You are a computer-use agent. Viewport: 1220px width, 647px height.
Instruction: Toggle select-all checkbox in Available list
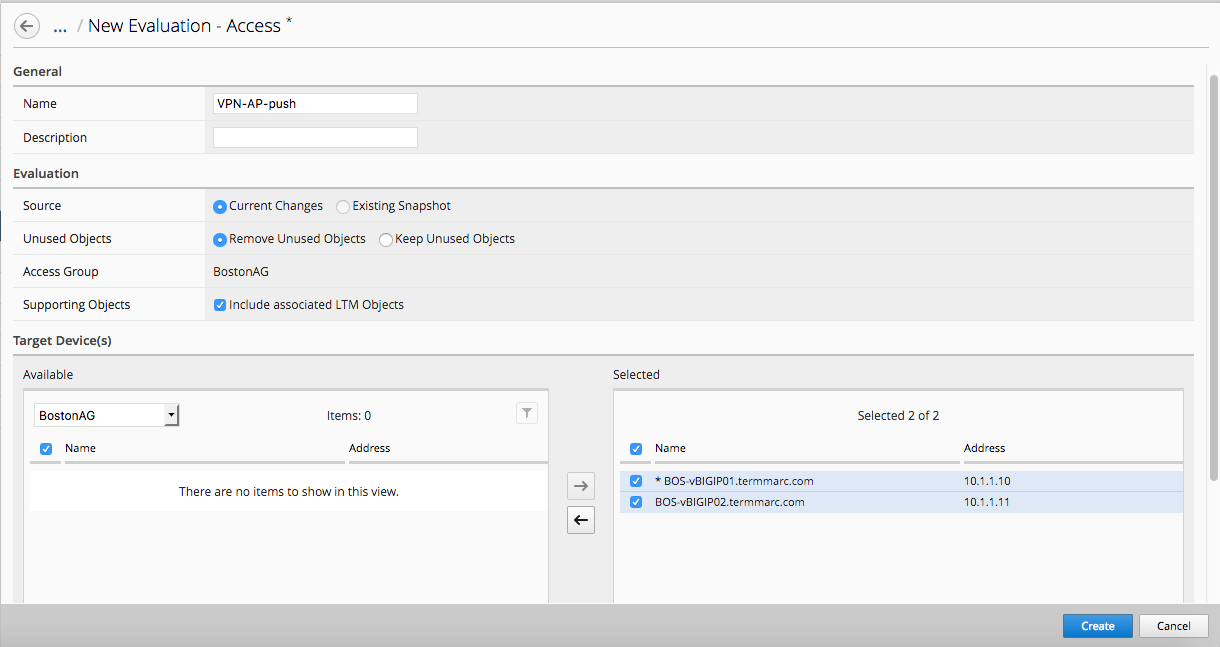46,449
